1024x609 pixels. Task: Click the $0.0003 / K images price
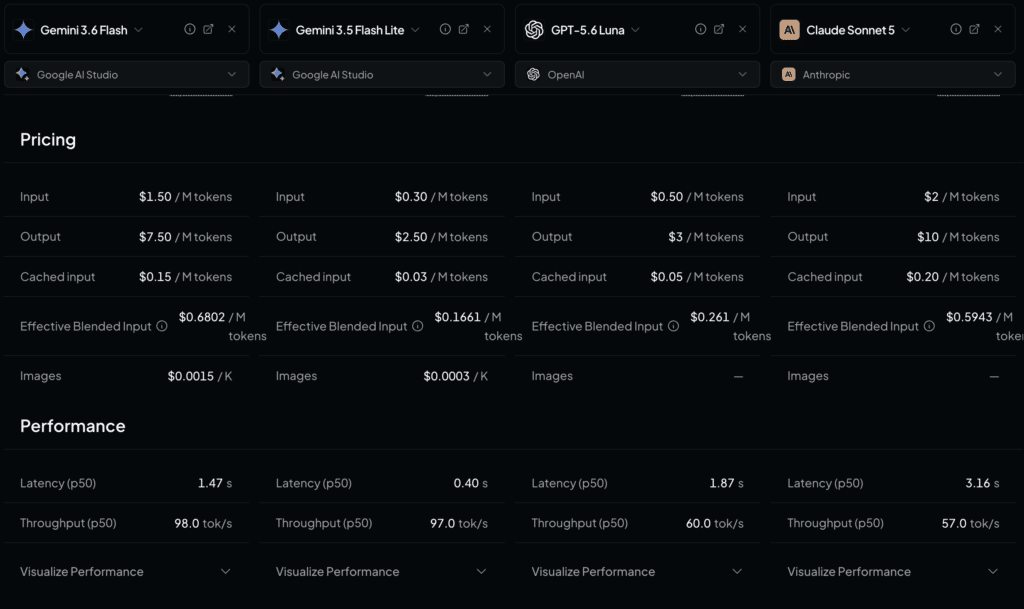pyautogui.click(x=455, y=376)
